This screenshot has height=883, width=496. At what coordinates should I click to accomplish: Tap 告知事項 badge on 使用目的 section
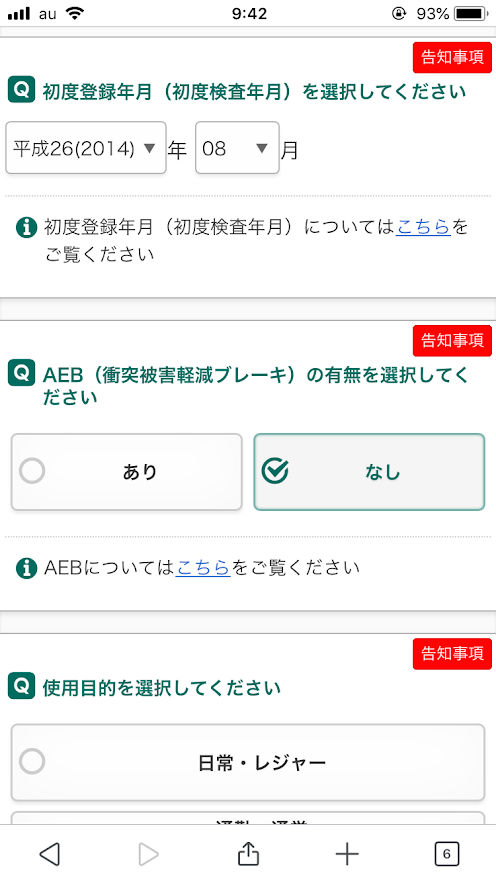tap(452, 654)
